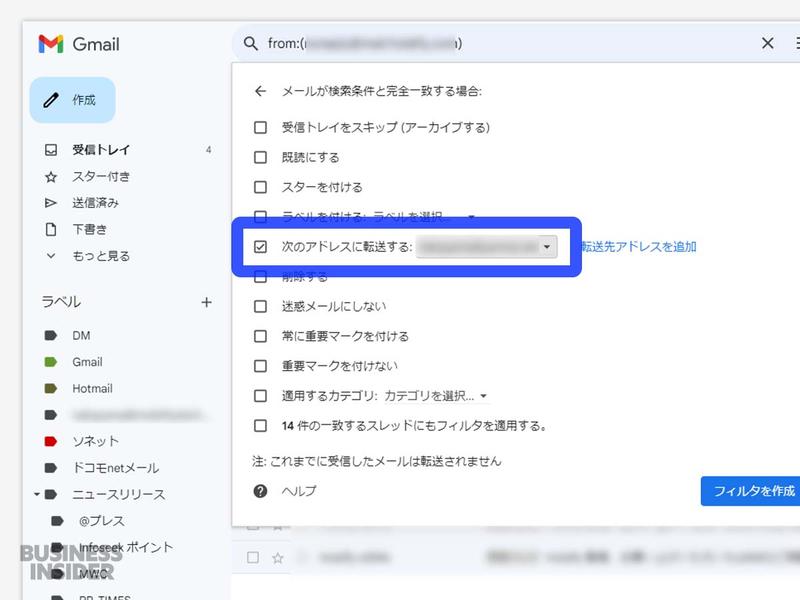Star the blurred email in list
800x600 pixels.
tap(278, 558)
